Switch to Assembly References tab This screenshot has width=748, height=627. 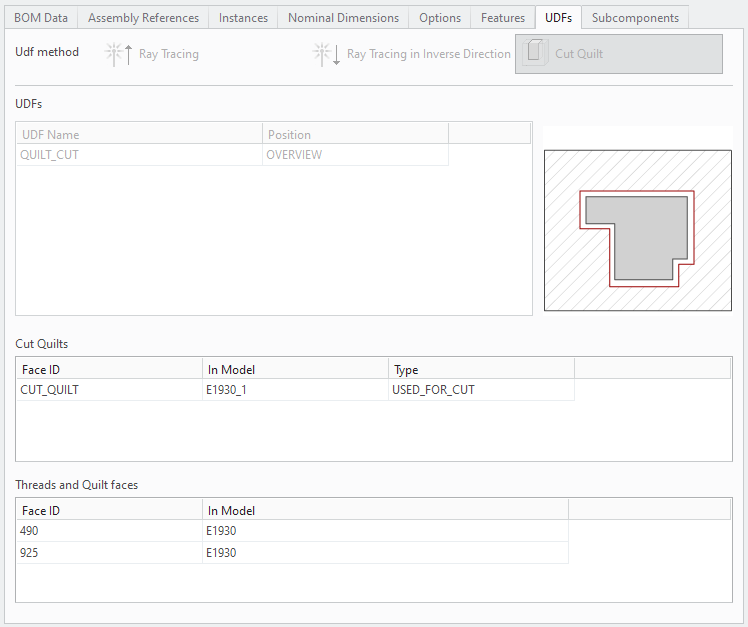(143, 18)
